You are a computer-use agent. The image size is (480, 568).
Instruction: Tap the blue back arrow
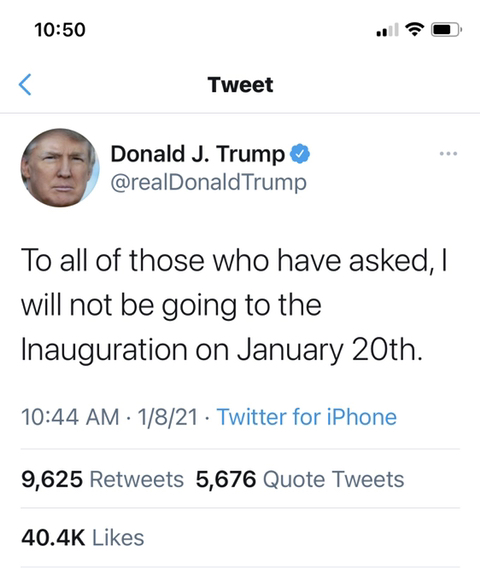25,84
